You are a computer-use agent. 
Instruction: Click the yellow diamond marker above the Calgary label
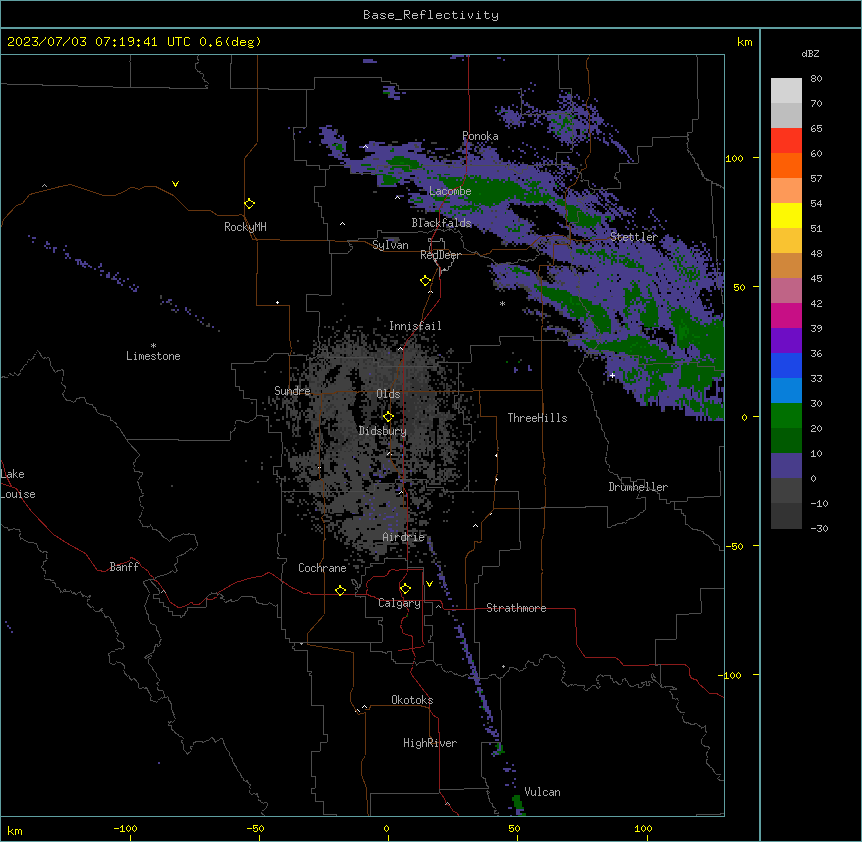[405, 589]
